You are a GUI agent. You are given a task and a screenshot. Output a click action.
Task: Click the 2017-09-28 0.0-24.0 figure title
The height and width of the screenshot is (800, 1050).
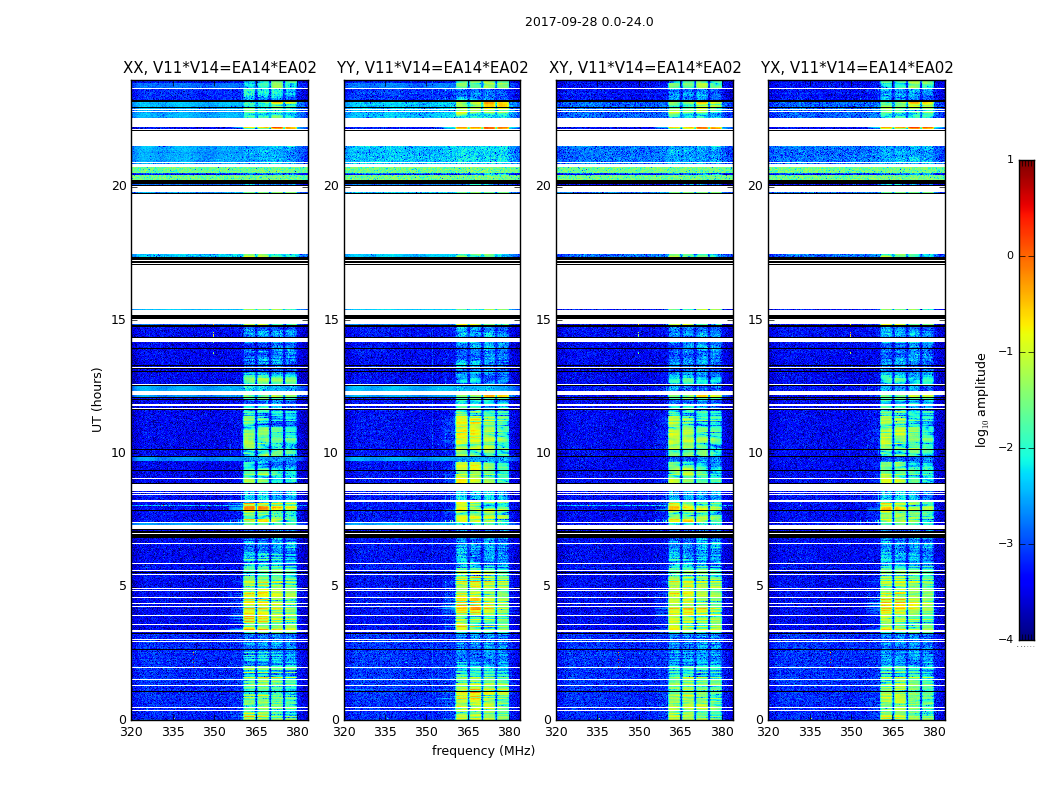click(589, 21)
